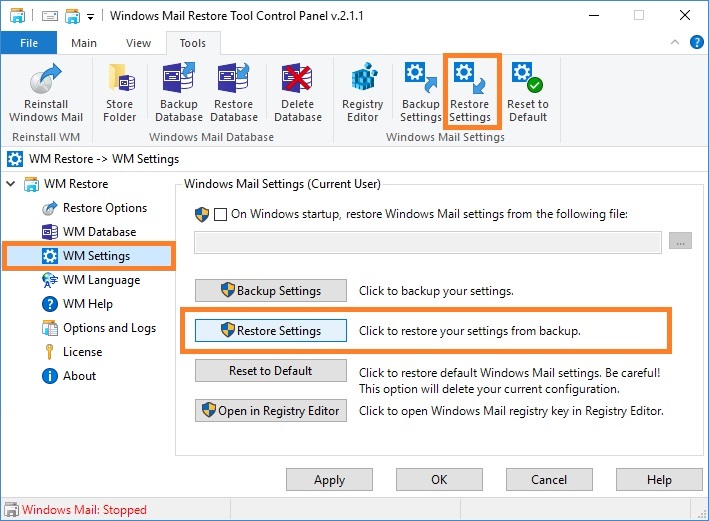
Task: Click Reinstall Windows Mail ribbon icon
Action: [46, 93]
